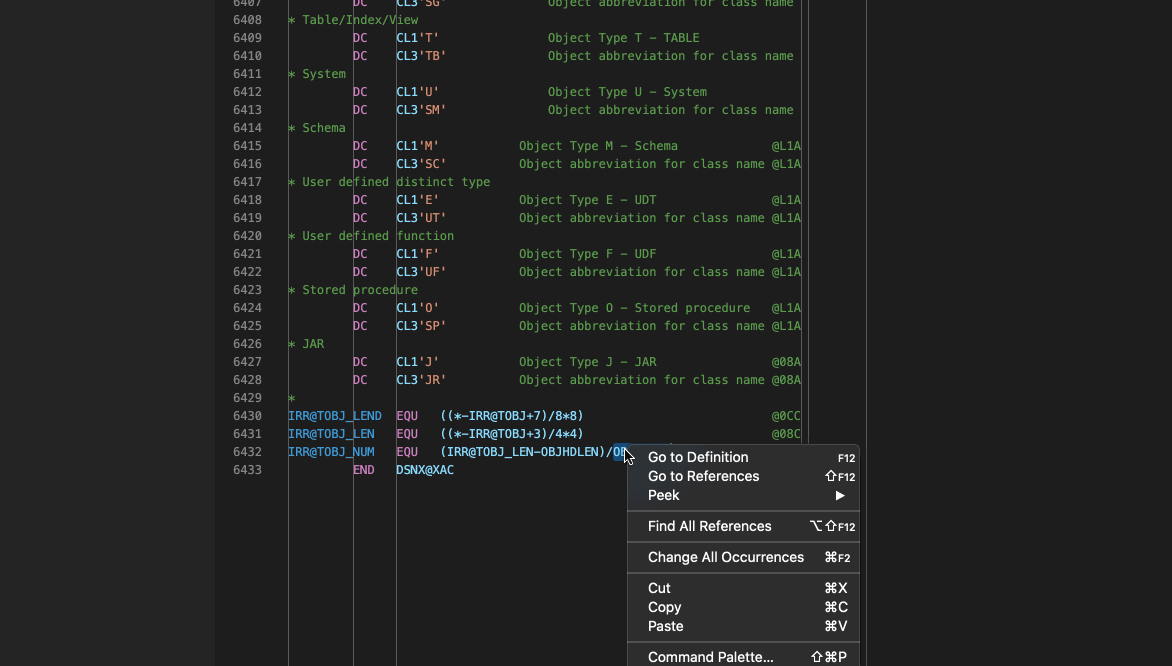
Task: Click the @0CC marker on line 6430
Action: (x=786, y=416)
